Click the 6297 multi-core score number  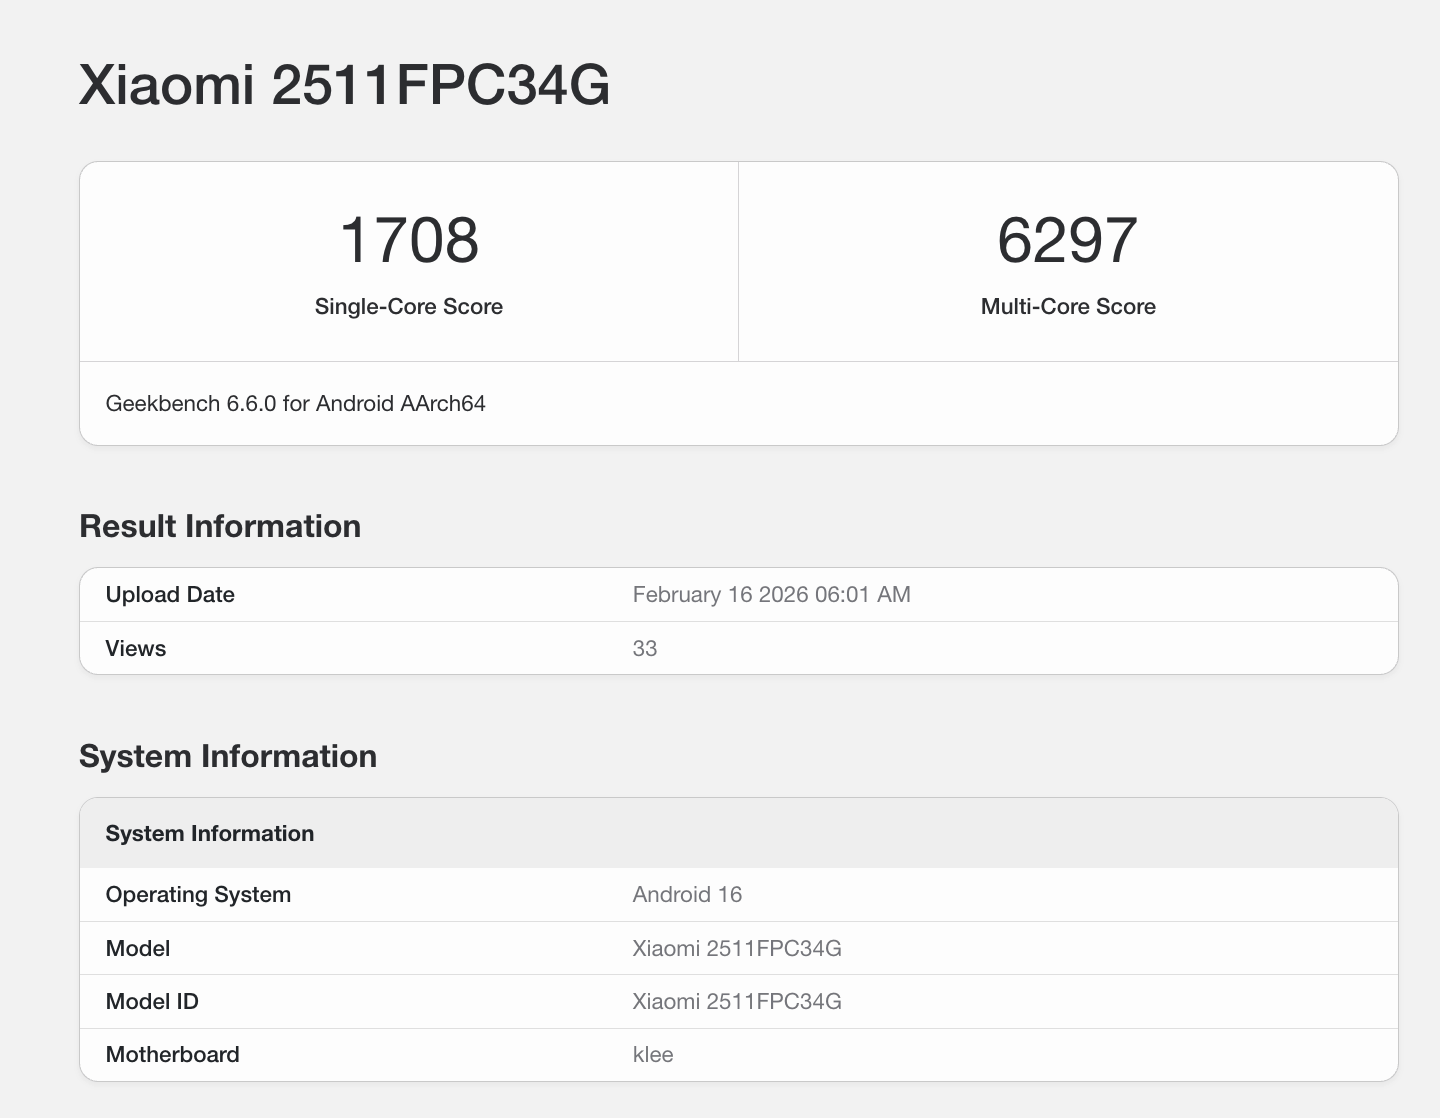(1067, 241)
